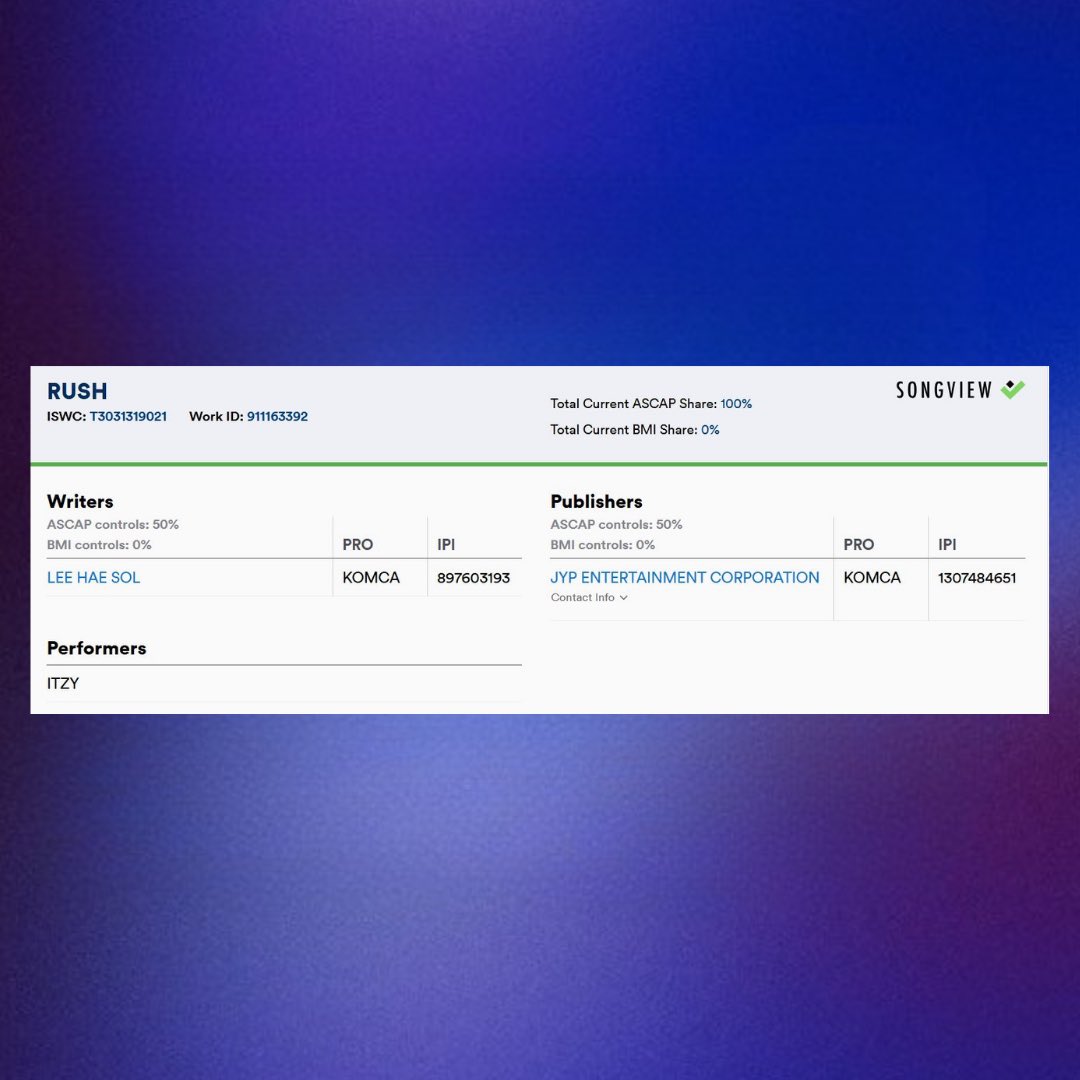The image size is (1080, 1080).
Task: Click the Songview checkmark logo icon
Action: [x=1012, y=389]
